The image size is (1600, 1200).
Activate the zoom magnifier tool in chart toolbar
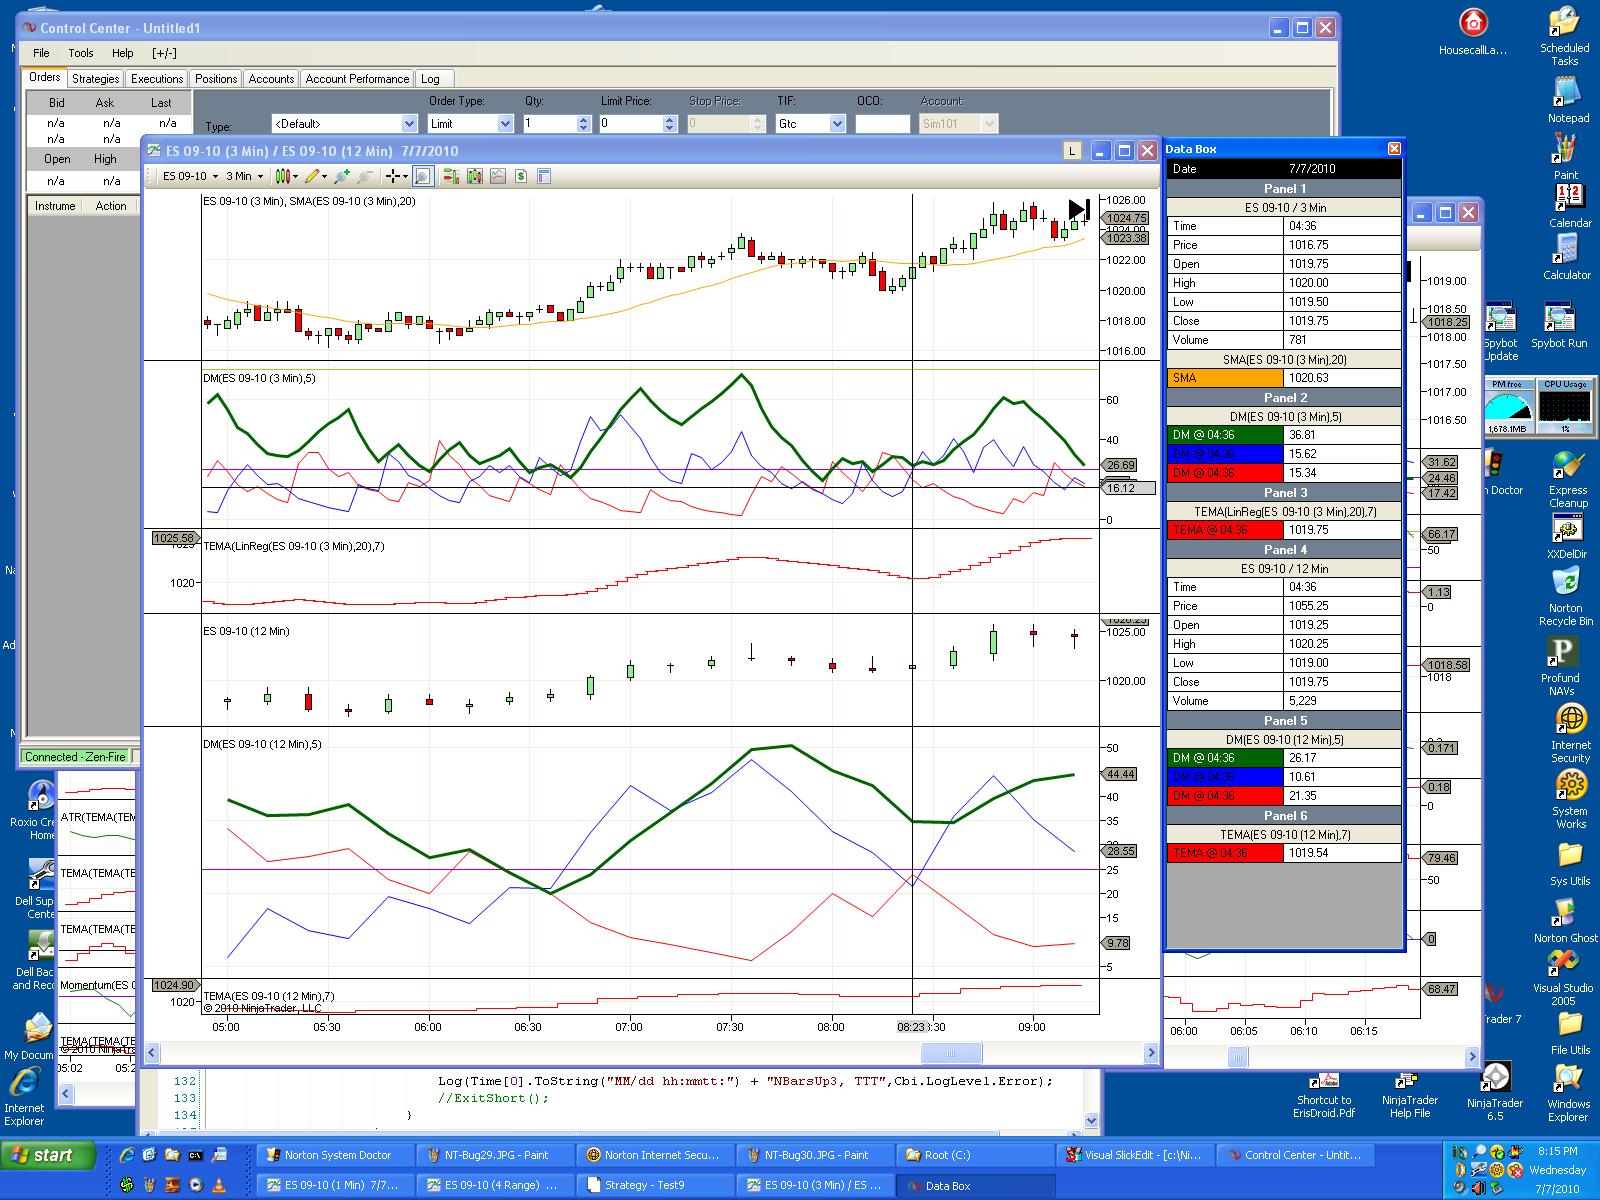pyautogui.click(x=423, y=176)
